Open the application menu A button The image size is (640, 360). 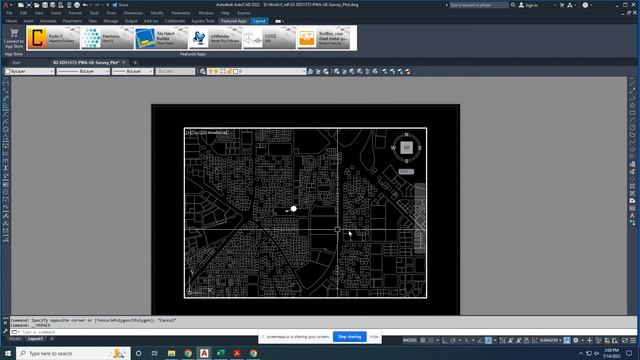(x=6, y=5)
